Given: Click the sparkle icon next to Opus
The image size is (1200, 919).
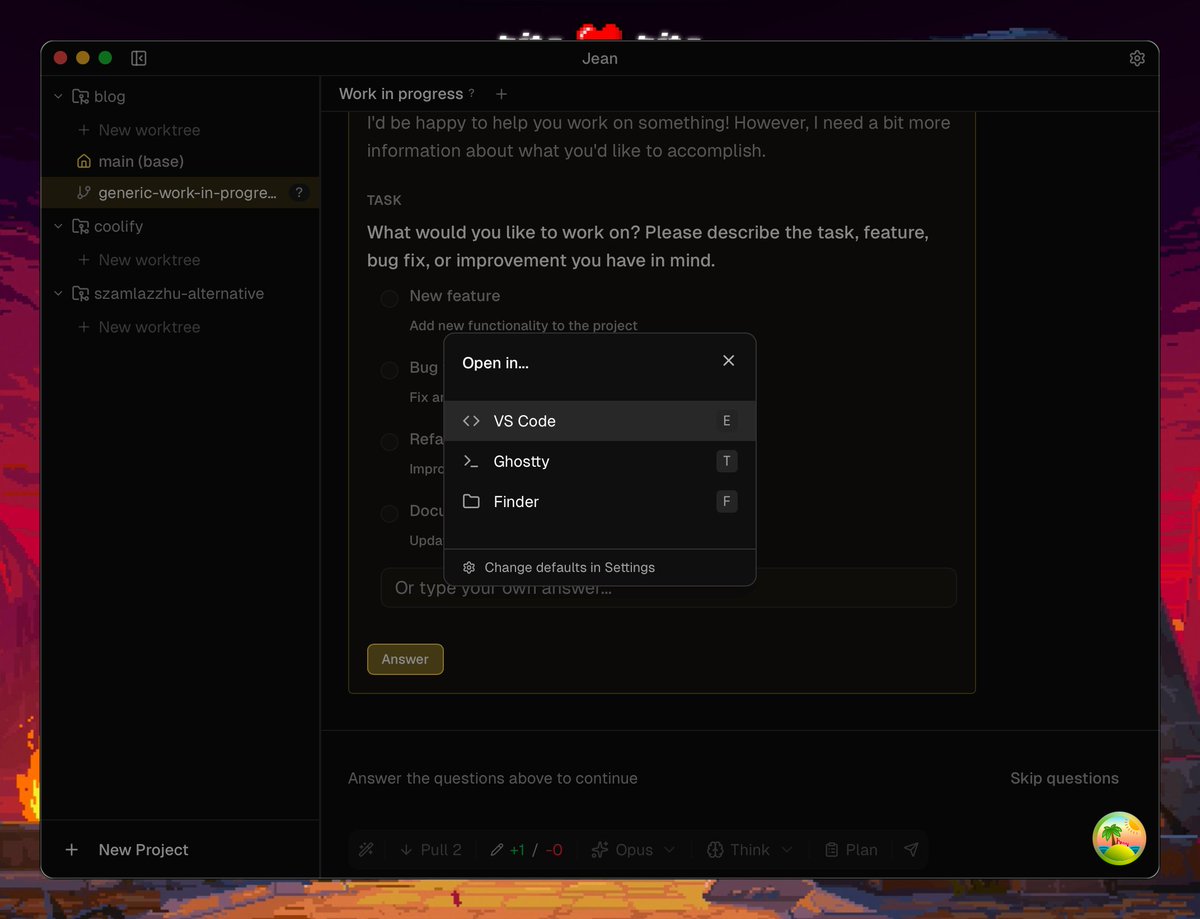Looking at the screenshot, I should click(x=600, y=850).
